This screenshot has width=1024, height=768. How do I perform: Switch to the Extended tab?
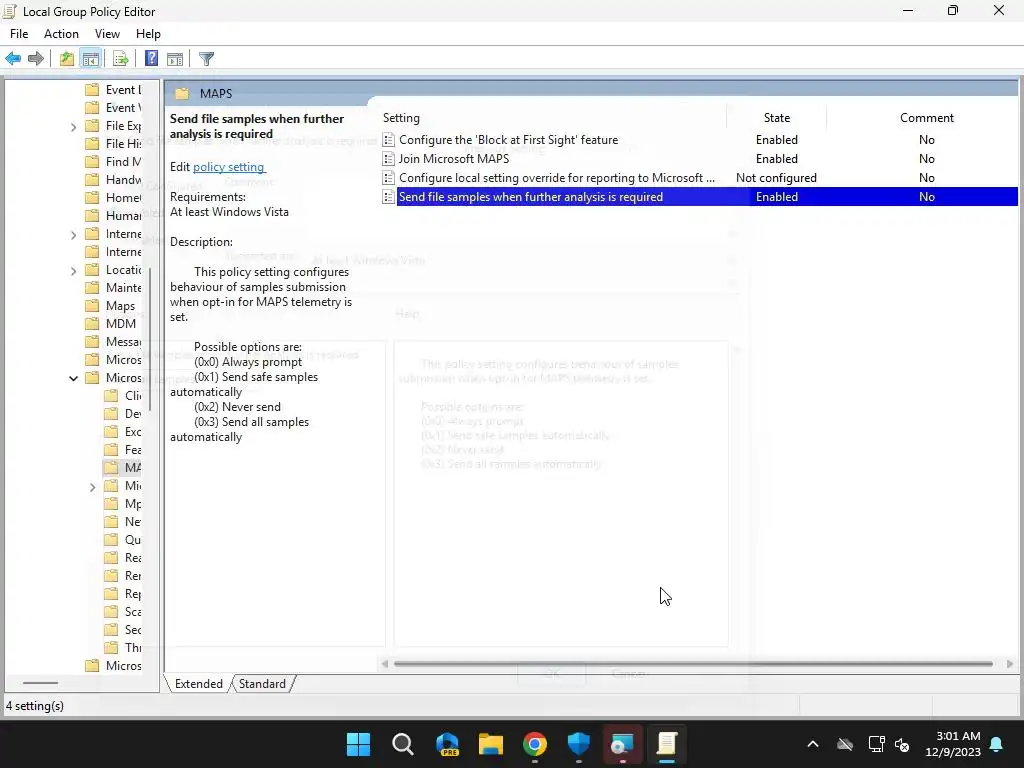(199, 684)
